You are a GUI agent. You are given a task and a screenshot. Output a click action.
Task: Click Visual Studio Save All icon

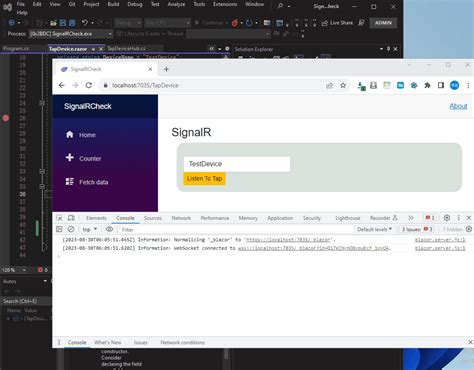(72, 23)
